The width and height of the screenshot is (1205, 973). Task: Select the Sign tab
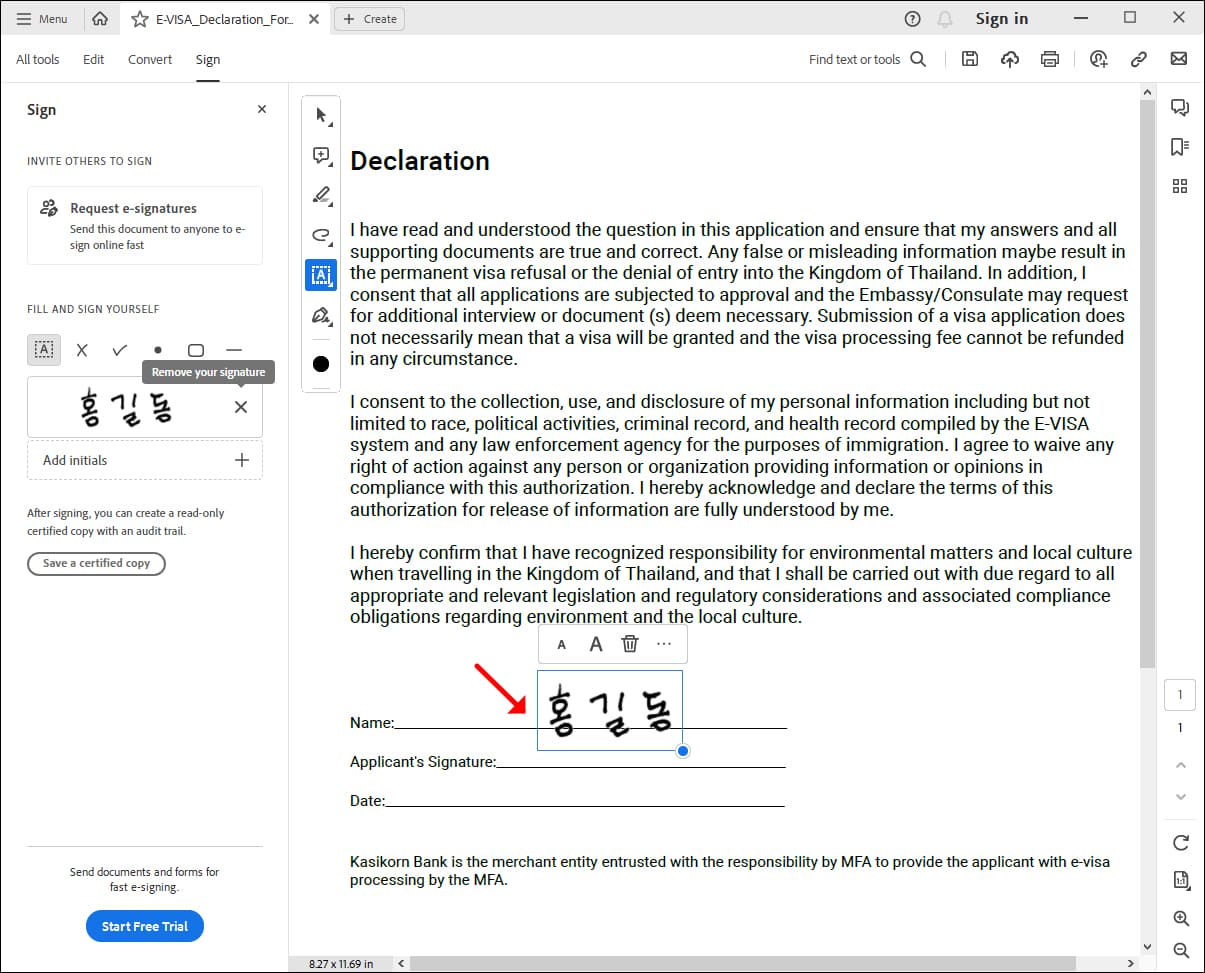coord(208,60)
